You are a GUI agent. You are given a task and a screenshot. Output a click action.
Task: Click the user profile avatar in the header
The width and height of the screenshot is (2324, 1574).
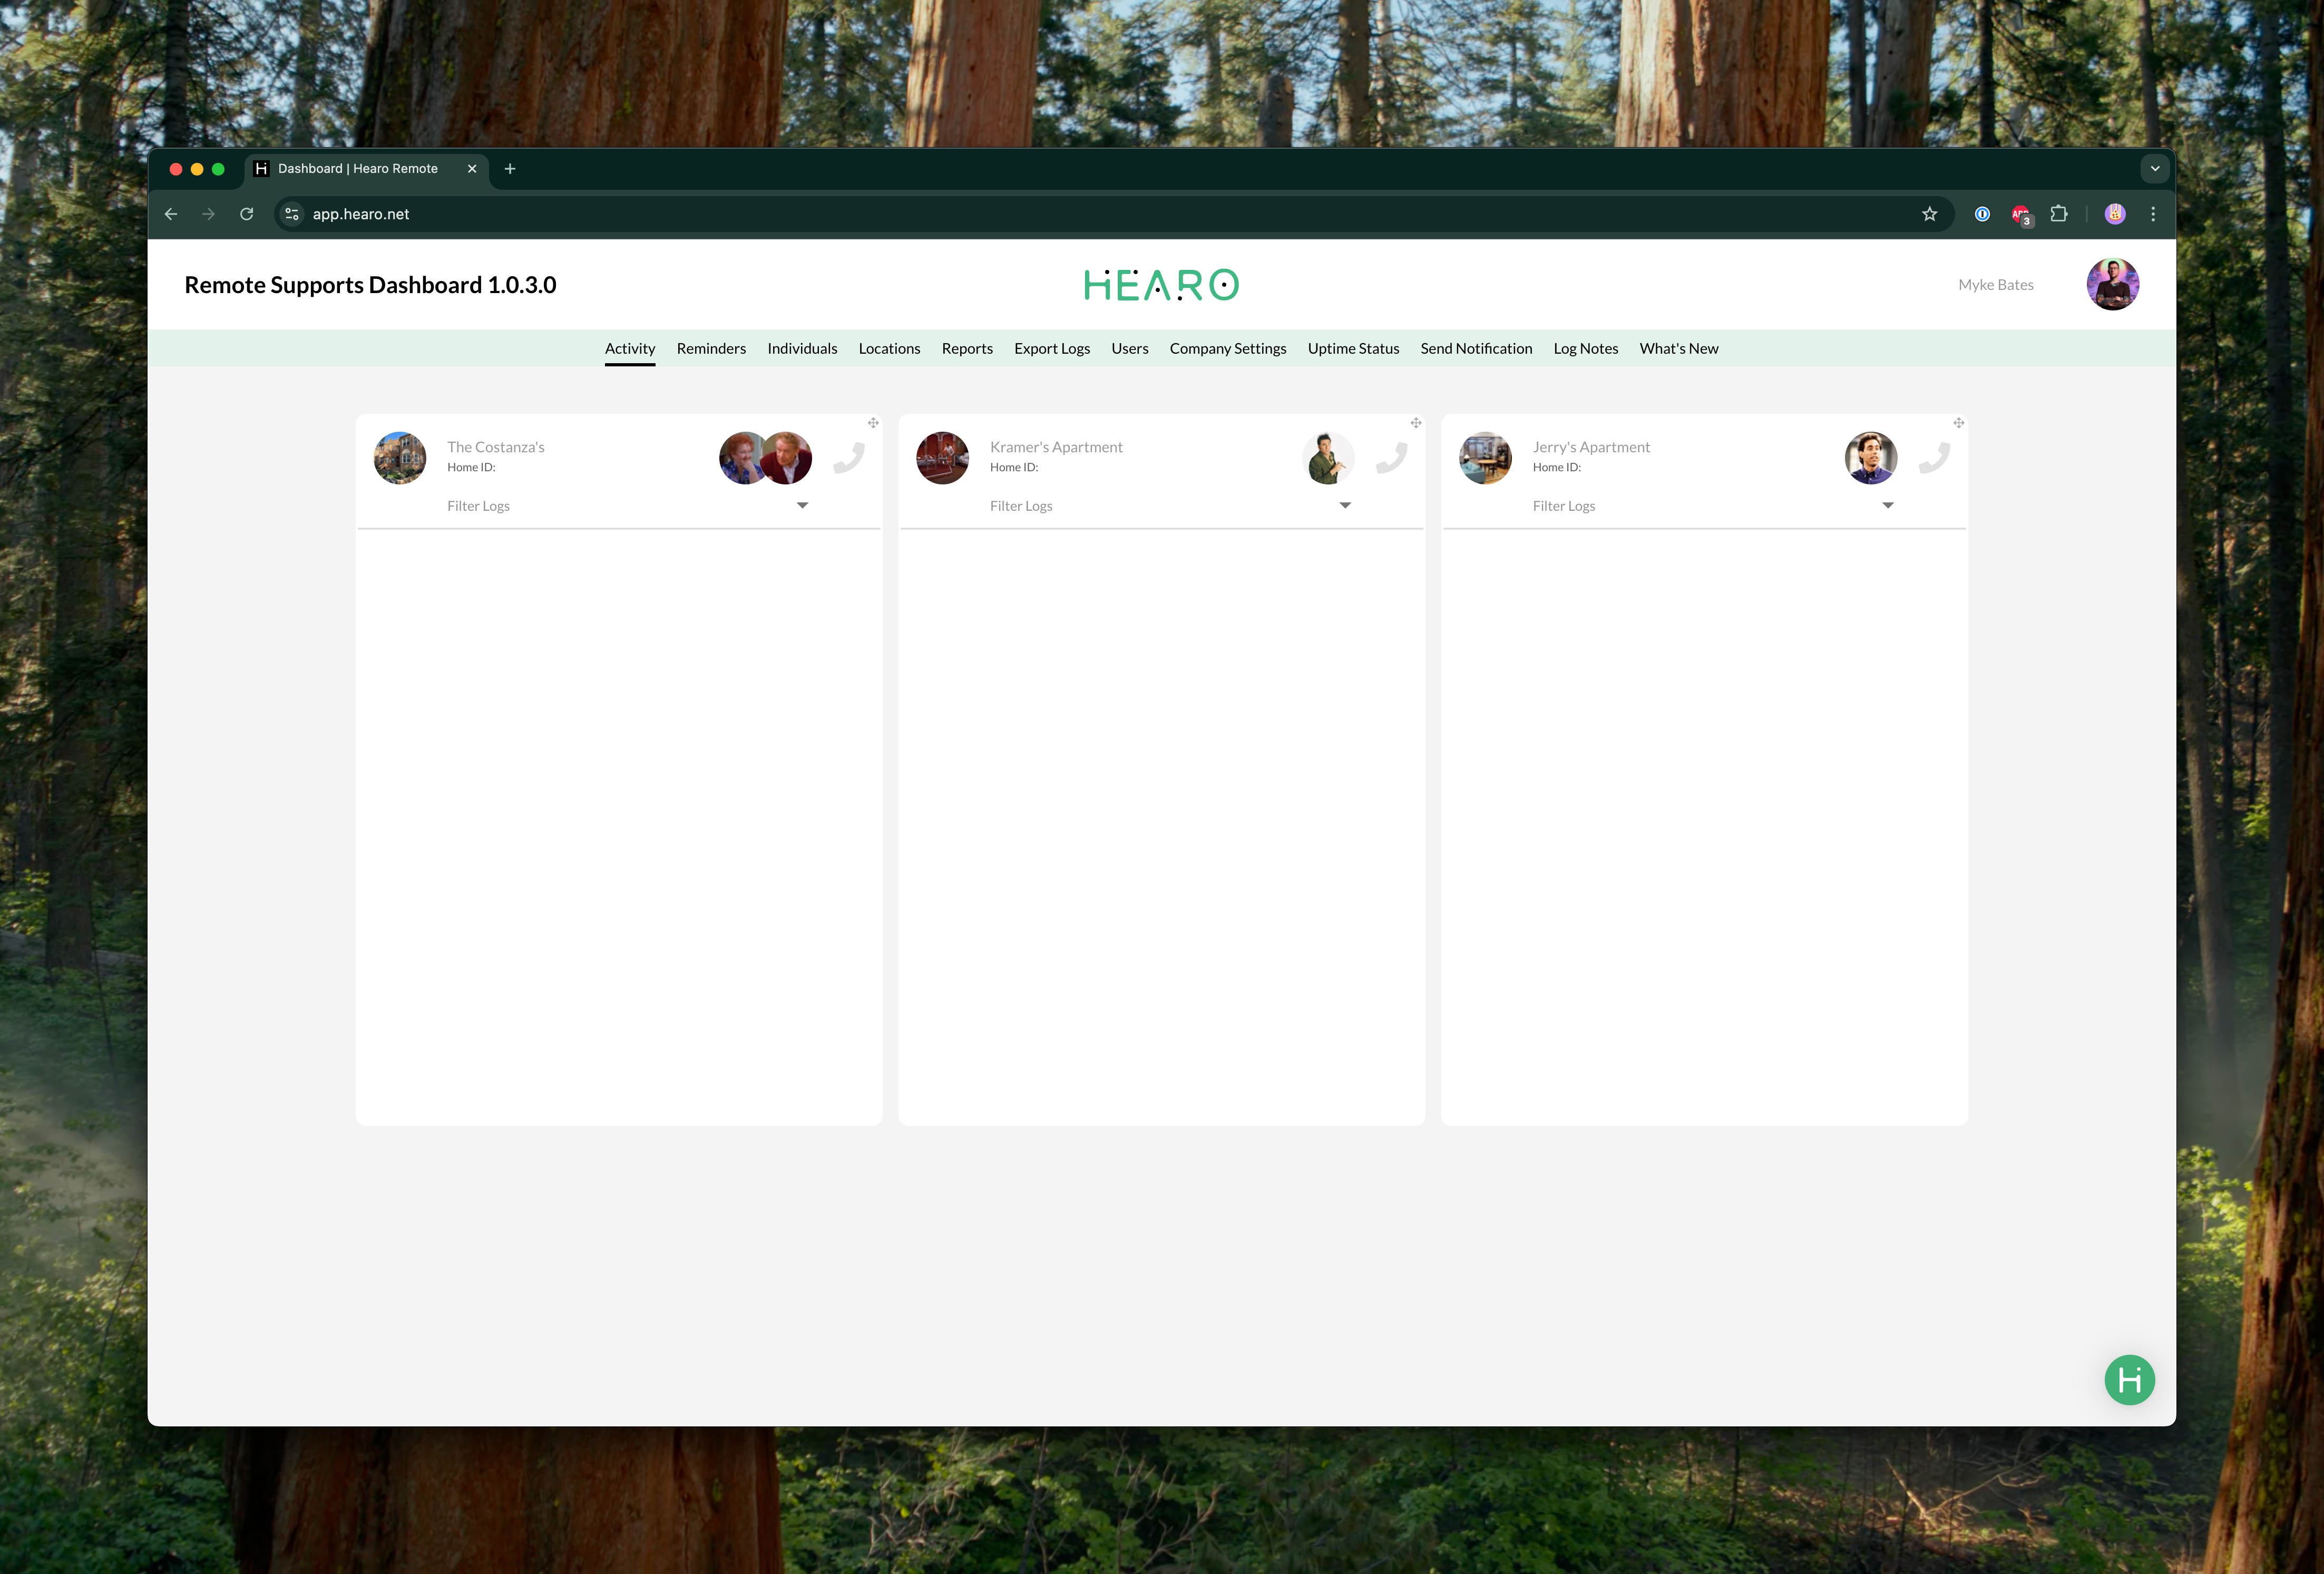tap(2112, 285)
